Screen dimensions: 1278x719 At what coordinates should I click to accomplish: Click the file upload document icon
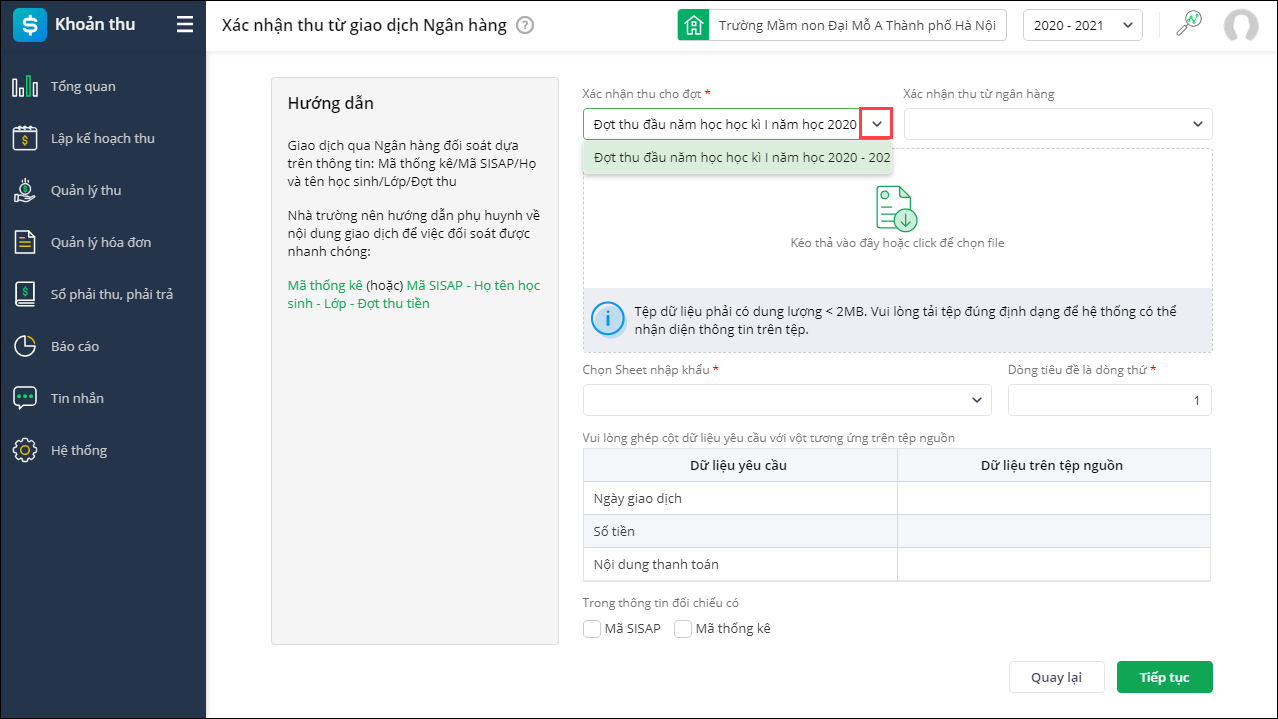pos(896,208)
